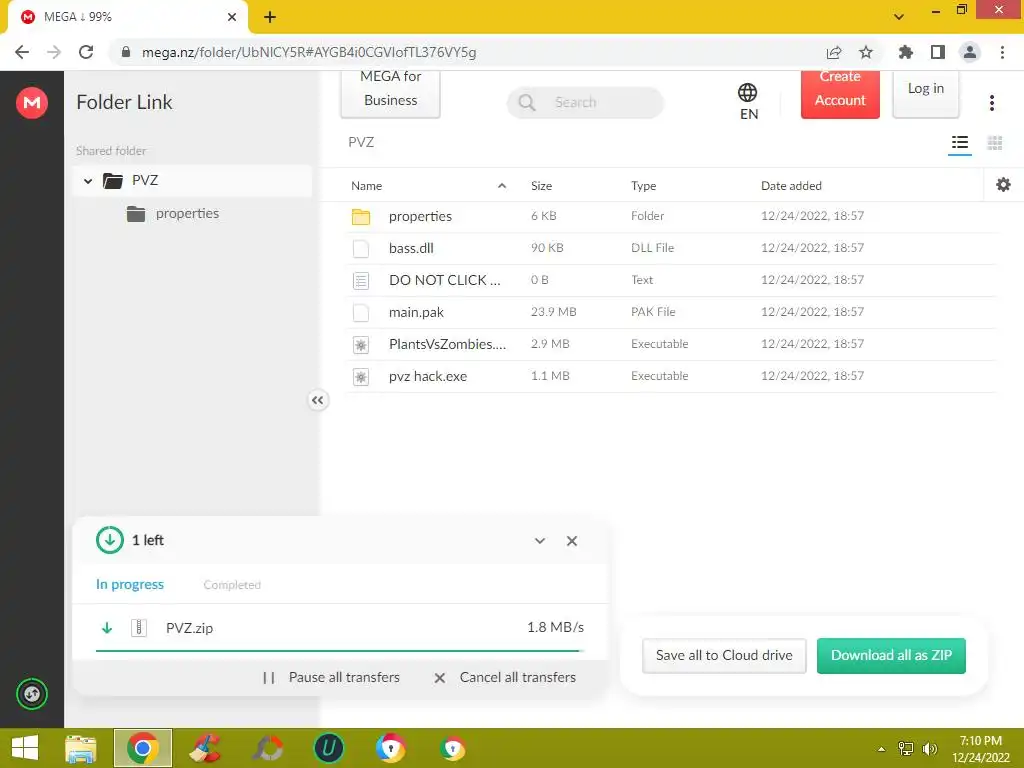The width and height of the screenshot is (1024, 768).
Task: Click the PVZ.zip download progress bar
Action: click(x=340, y=651)
